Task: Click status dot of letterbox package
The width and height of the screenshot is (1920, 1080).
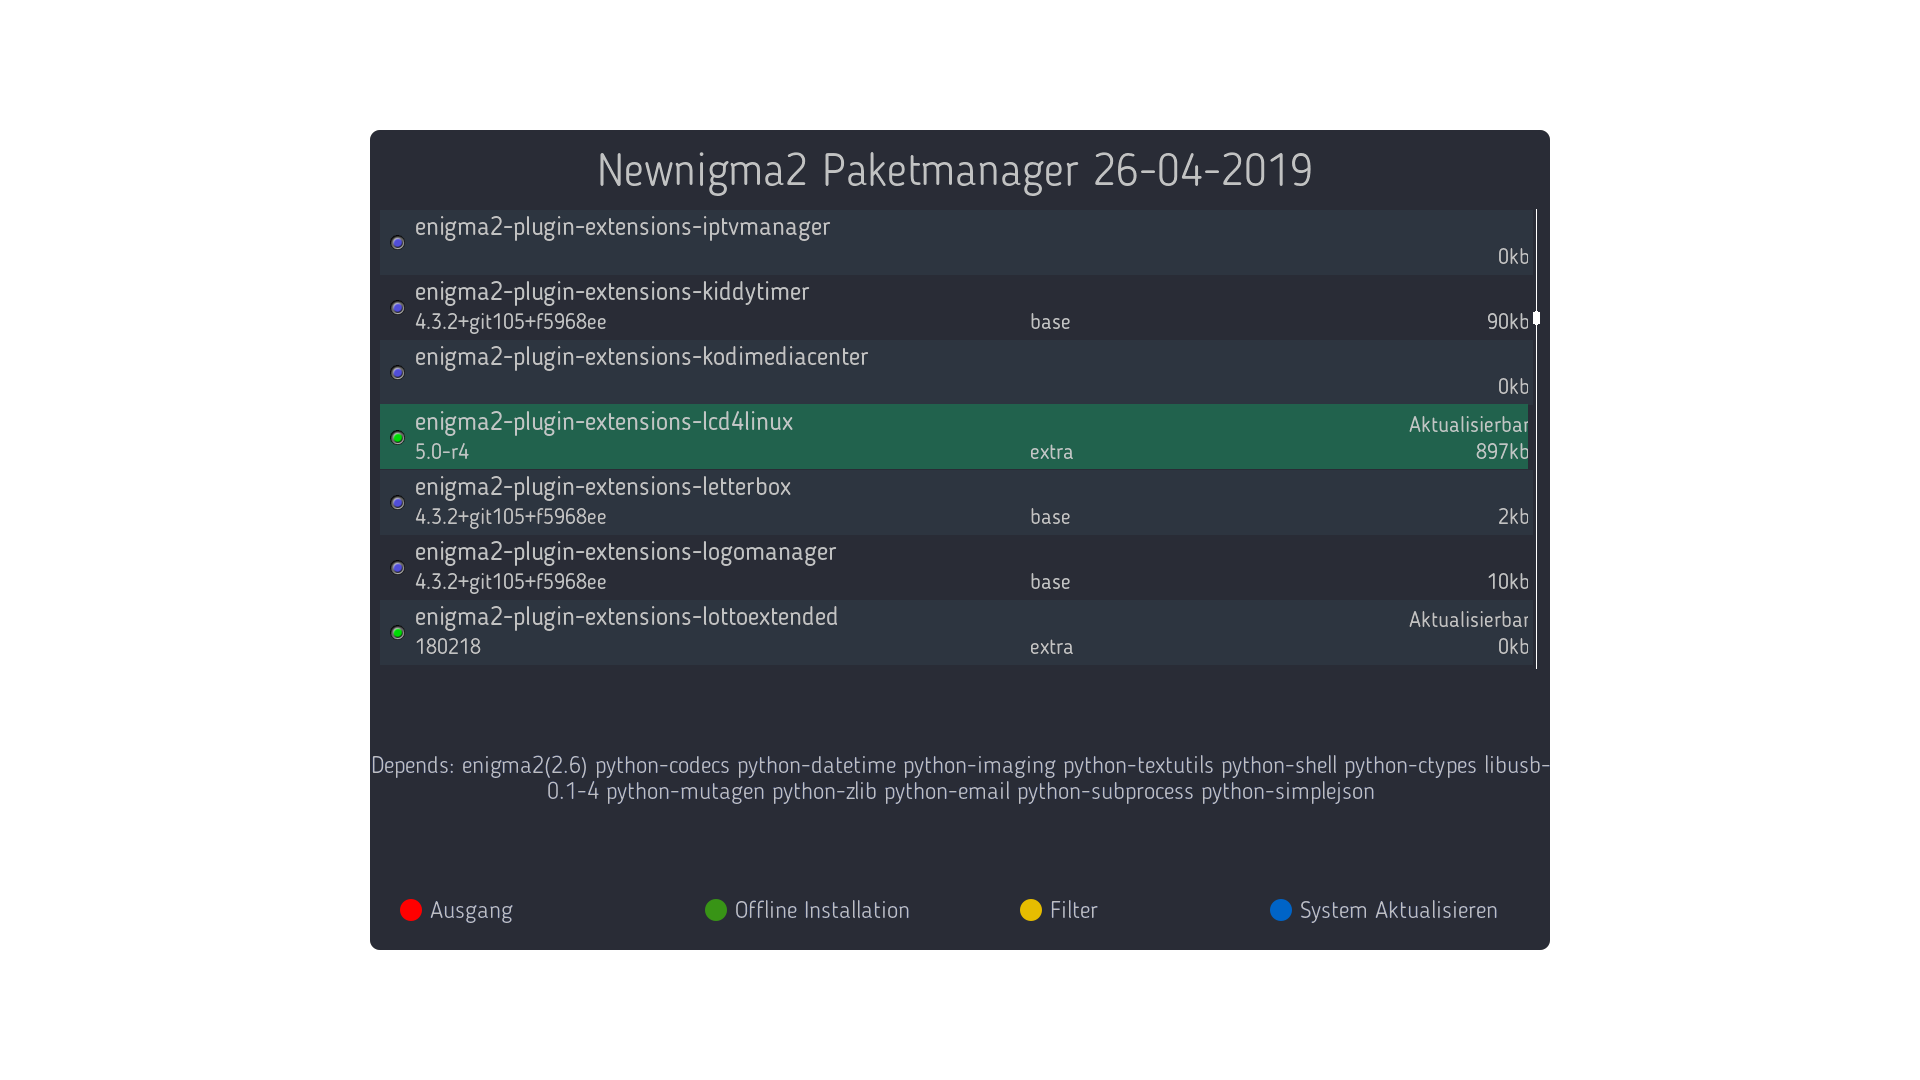Action: (398, 503)
